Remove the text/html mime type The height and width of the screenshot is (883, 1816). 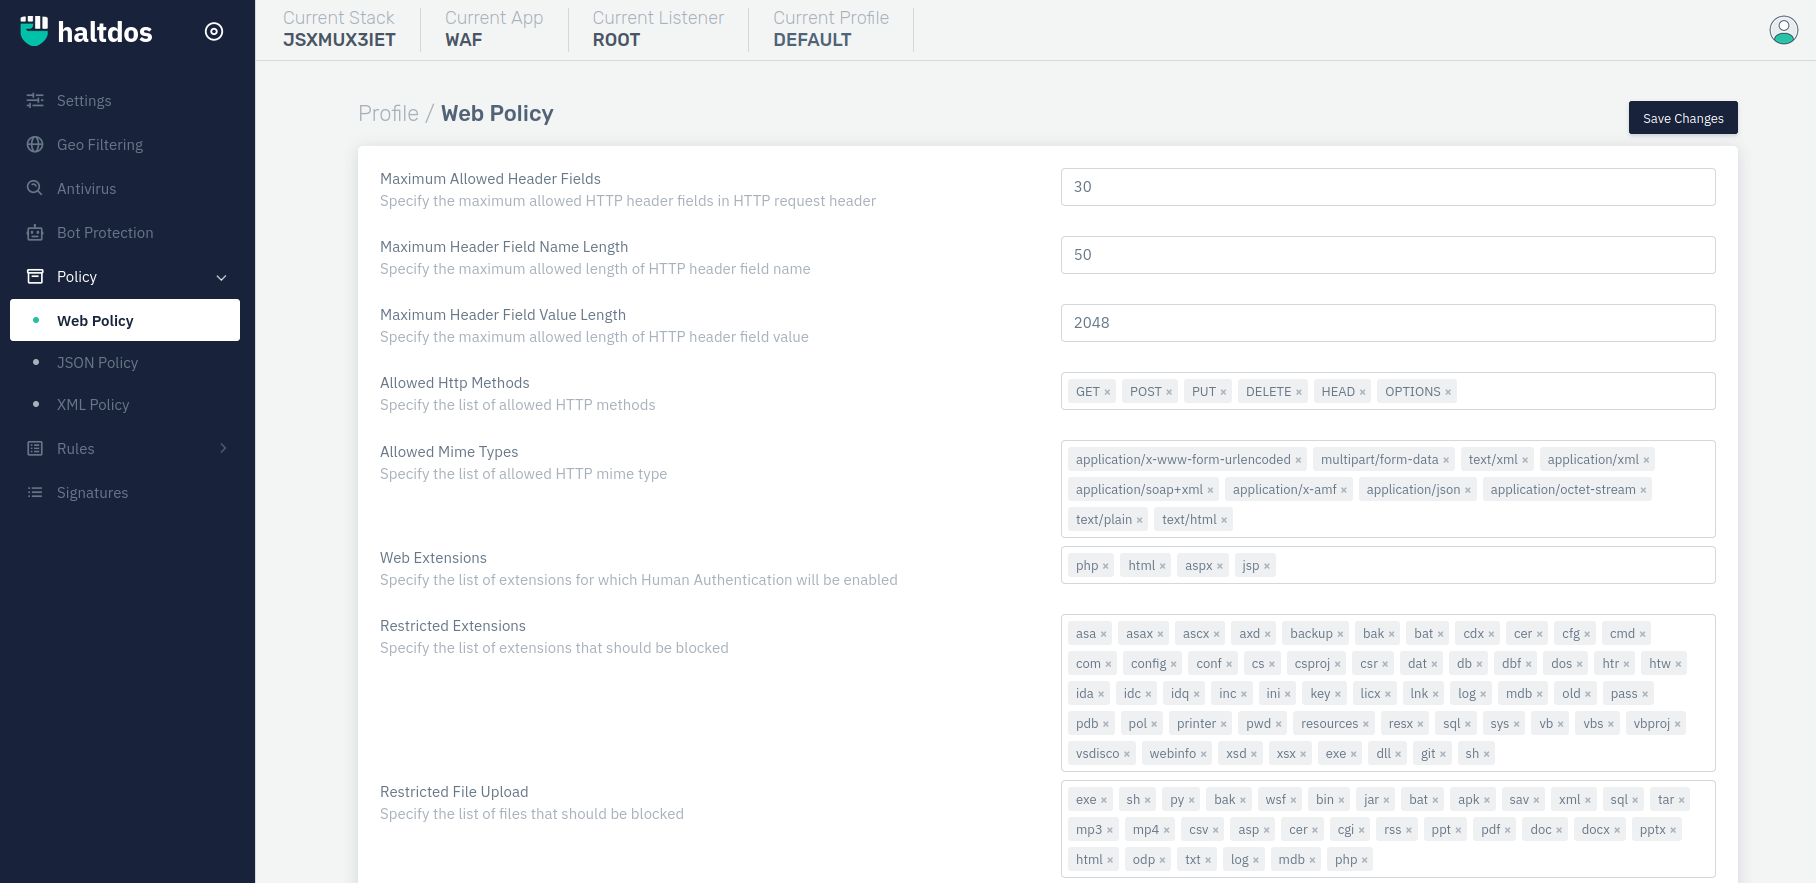(1224, 520)
